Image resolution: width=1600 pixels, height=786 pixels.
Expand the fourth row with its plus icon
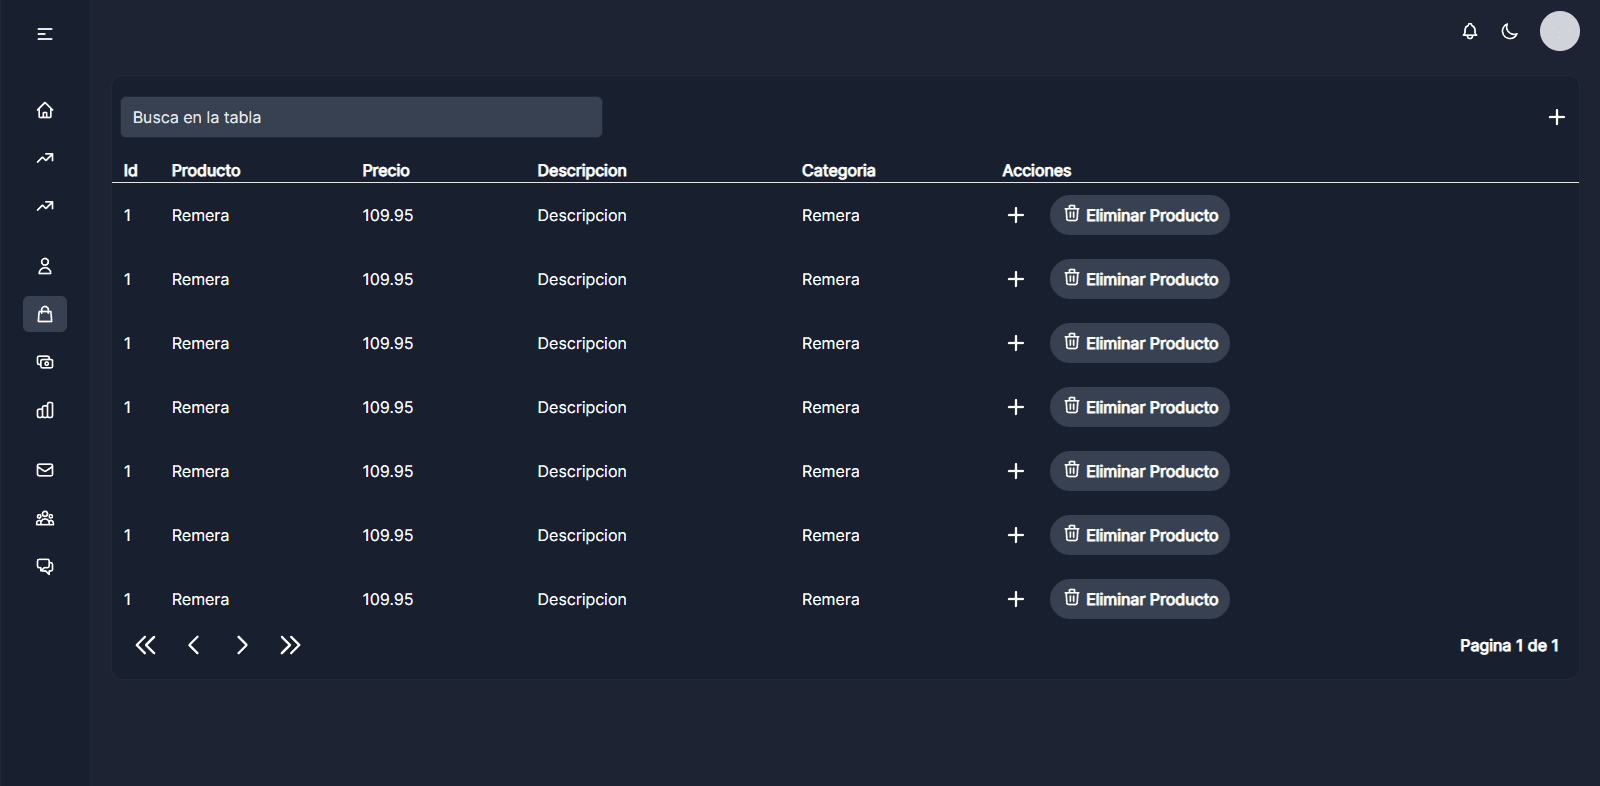point(1015,407)
